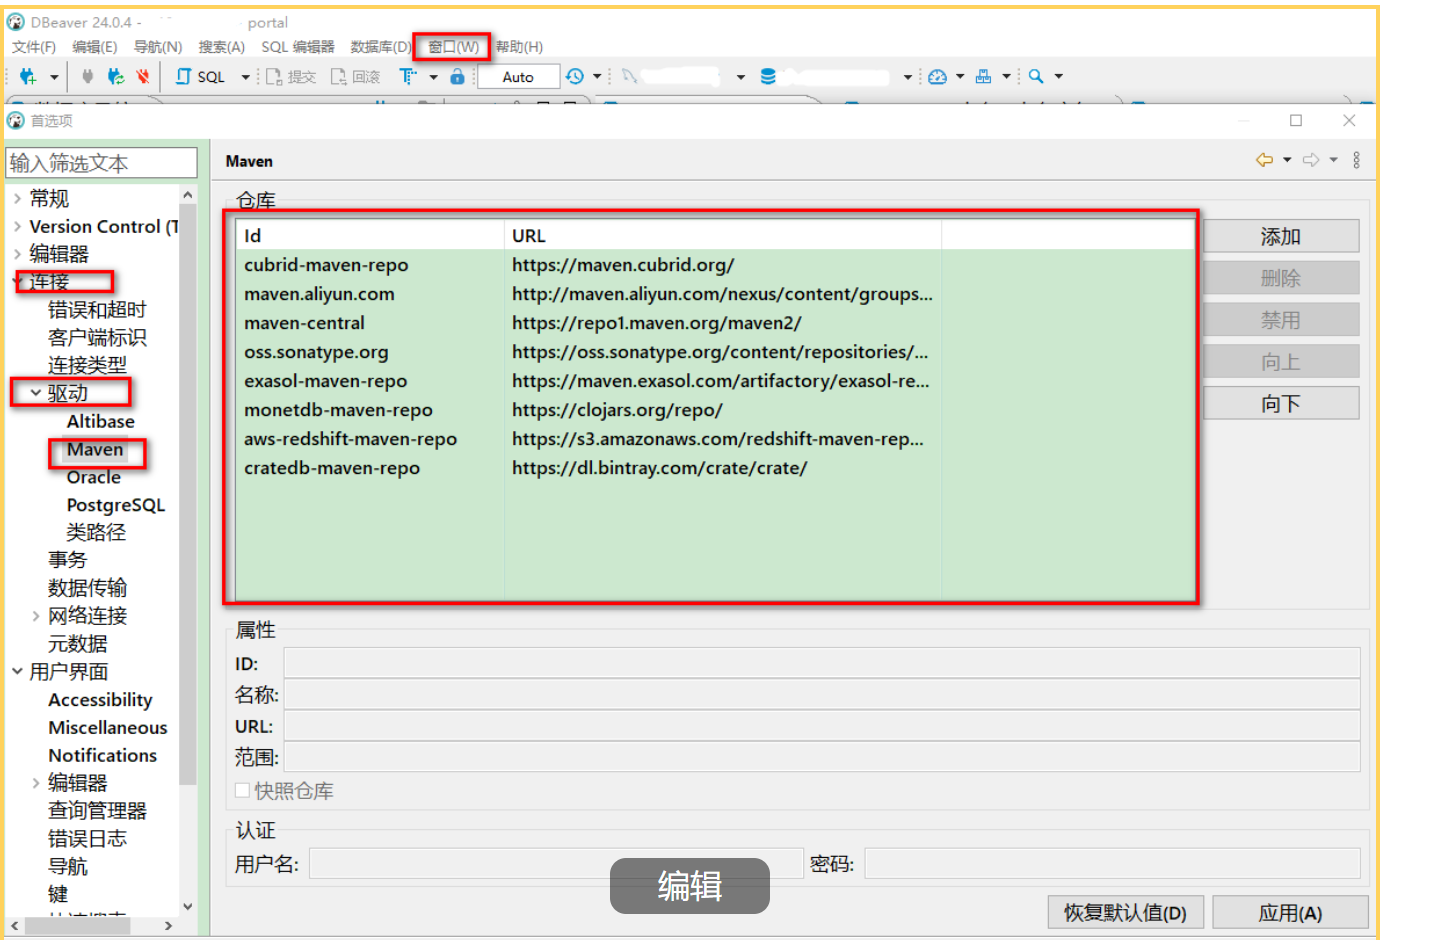Image resolution: width=1432 pixels, height=940 pixels.
Task: Click the 提交 commit toolbar icon
Action: point(291,77)
